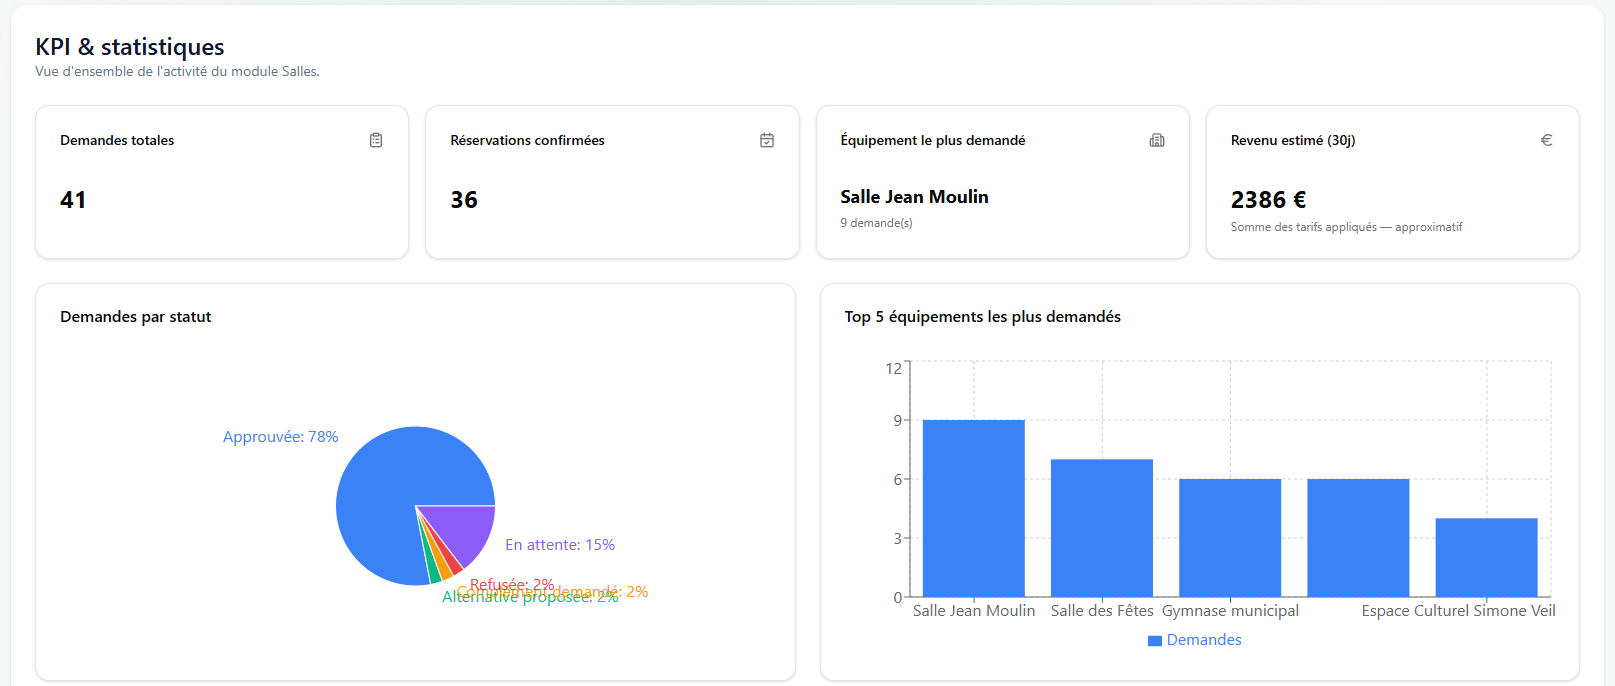Click the Revenu estimé (30j) card title
The width and height of the screenshot is (1615, 686).
1293,140
